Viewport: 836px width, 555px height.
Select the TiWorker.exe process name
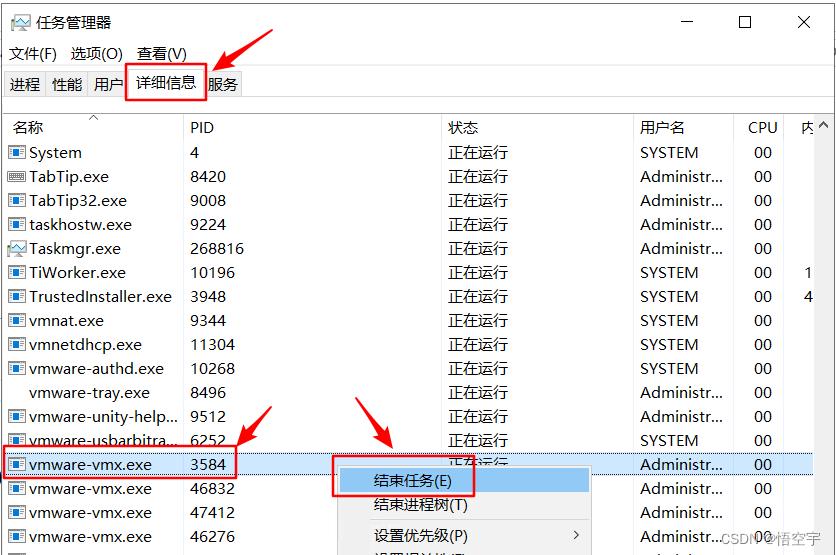tap(78, 272)
